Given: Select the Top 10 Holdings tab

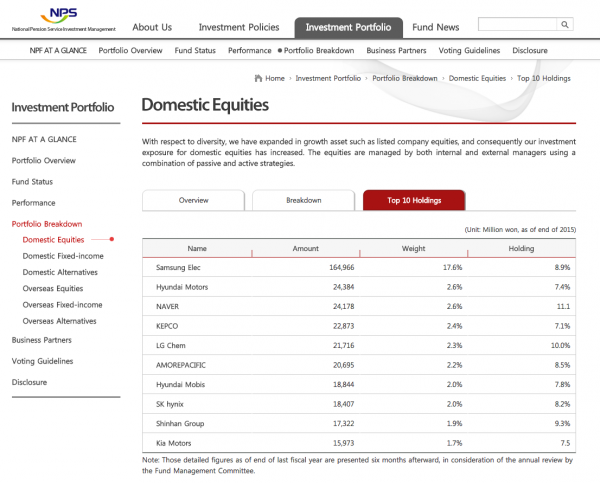Looking at the screenshot, I should click(x=414, y=200).
